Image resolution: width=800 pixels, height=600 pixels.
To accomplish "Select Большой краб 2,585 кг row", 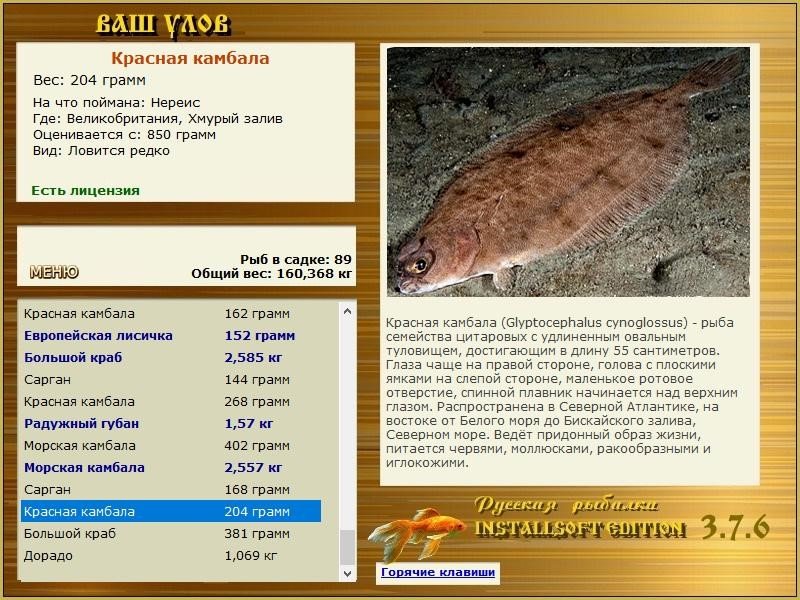I will click(x=171, y=357).
